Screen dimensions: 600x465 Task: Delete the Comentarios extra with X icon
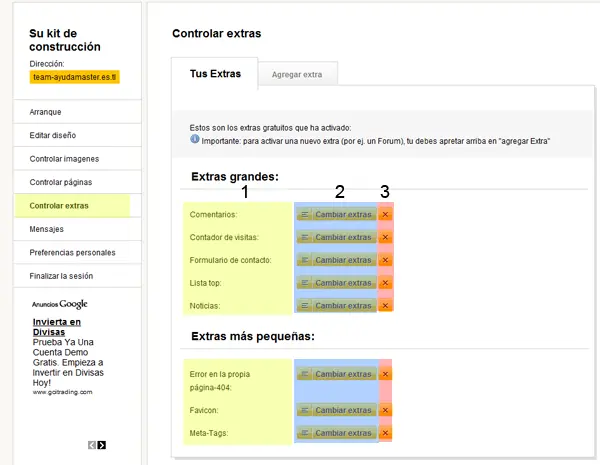click(385, 214)
